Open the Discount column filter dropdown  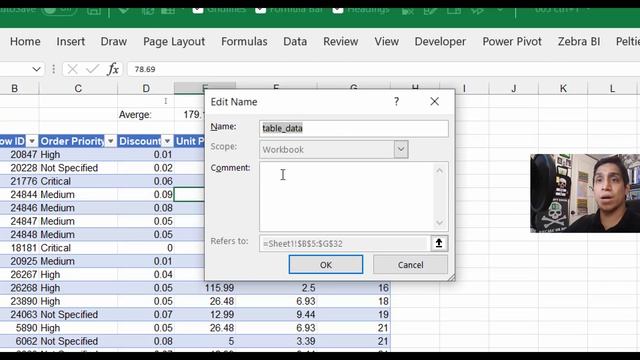(x=167, y=141)
